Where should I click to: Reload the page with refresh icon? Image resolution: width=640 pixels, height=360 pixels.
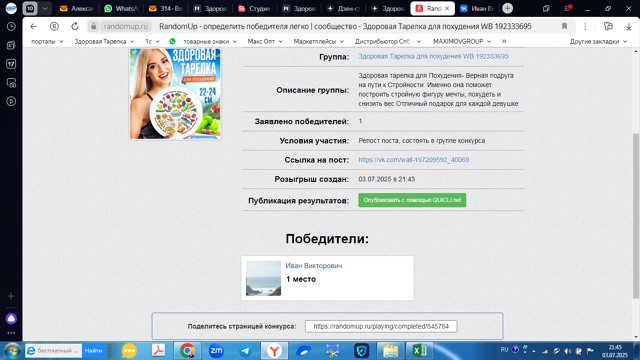[x=75, y=27]
